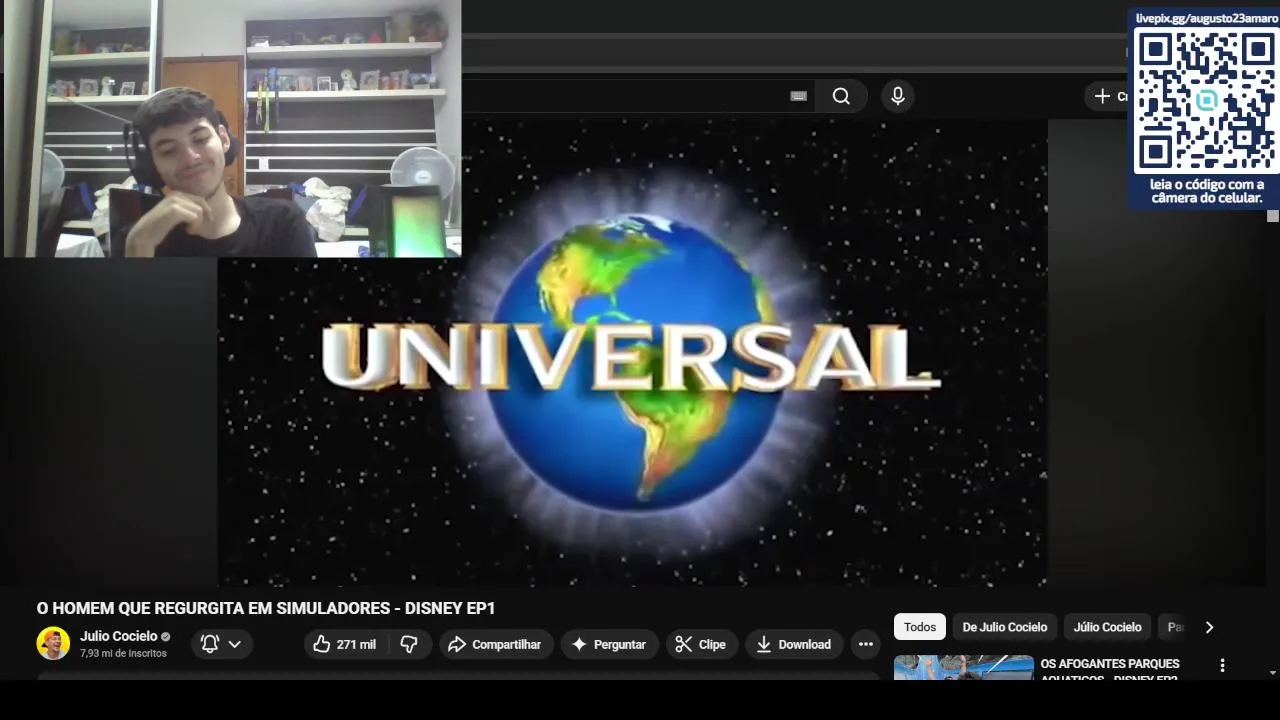The height and width of the screenshot is (720, 1280).
Task: Dislike the video thumbs-down icon
Action: pyautogui.click(x=409, y=645)
